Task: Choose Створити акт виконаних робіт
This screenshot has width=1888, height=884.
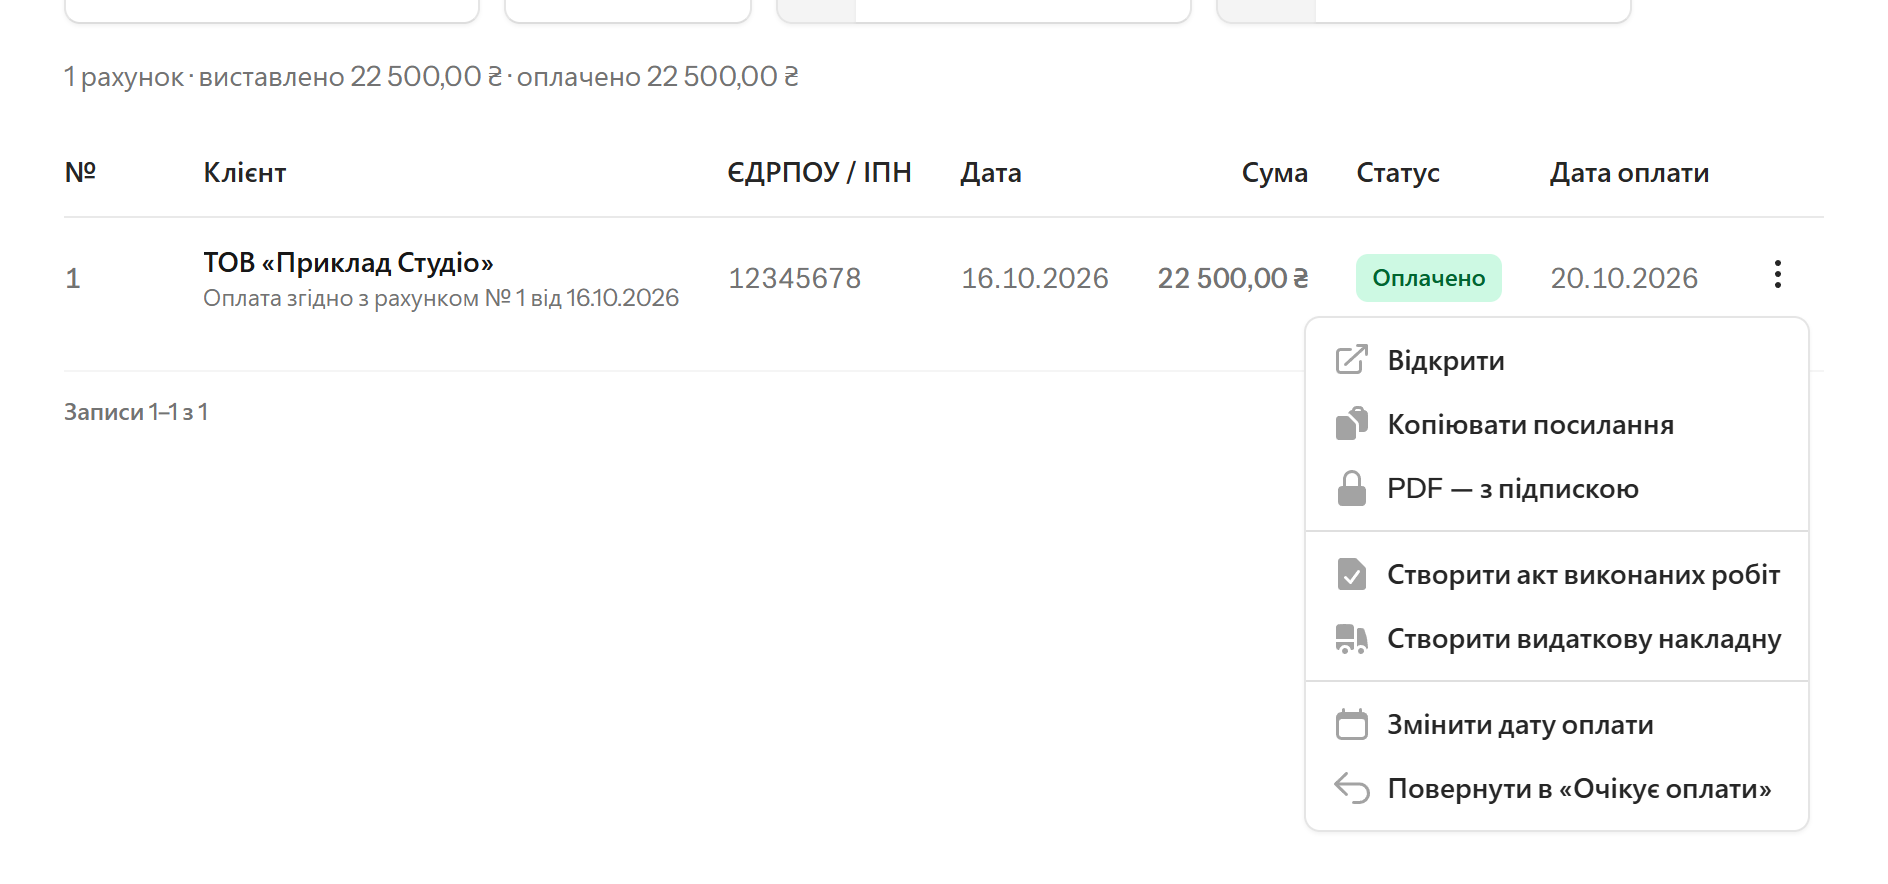Action: click(x=1557, y=574)
